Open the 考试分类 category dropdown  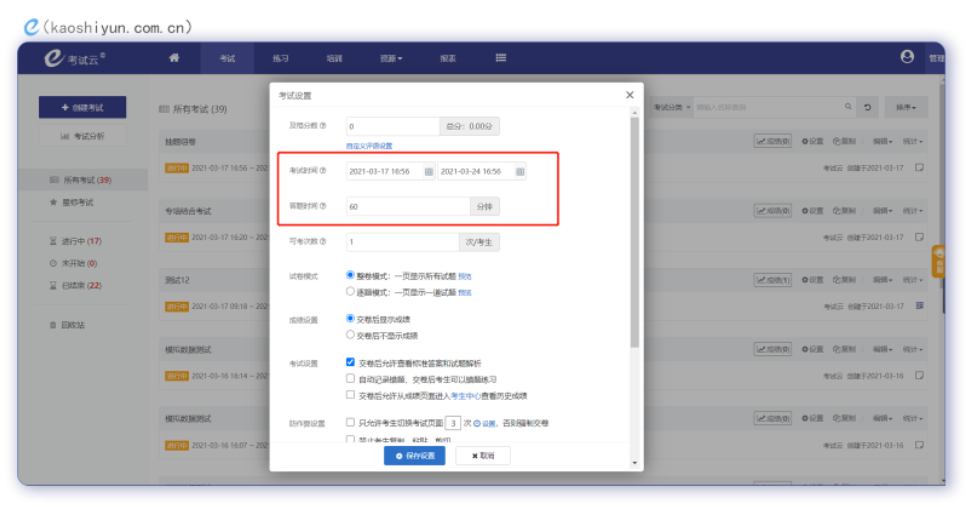[671, 107]
